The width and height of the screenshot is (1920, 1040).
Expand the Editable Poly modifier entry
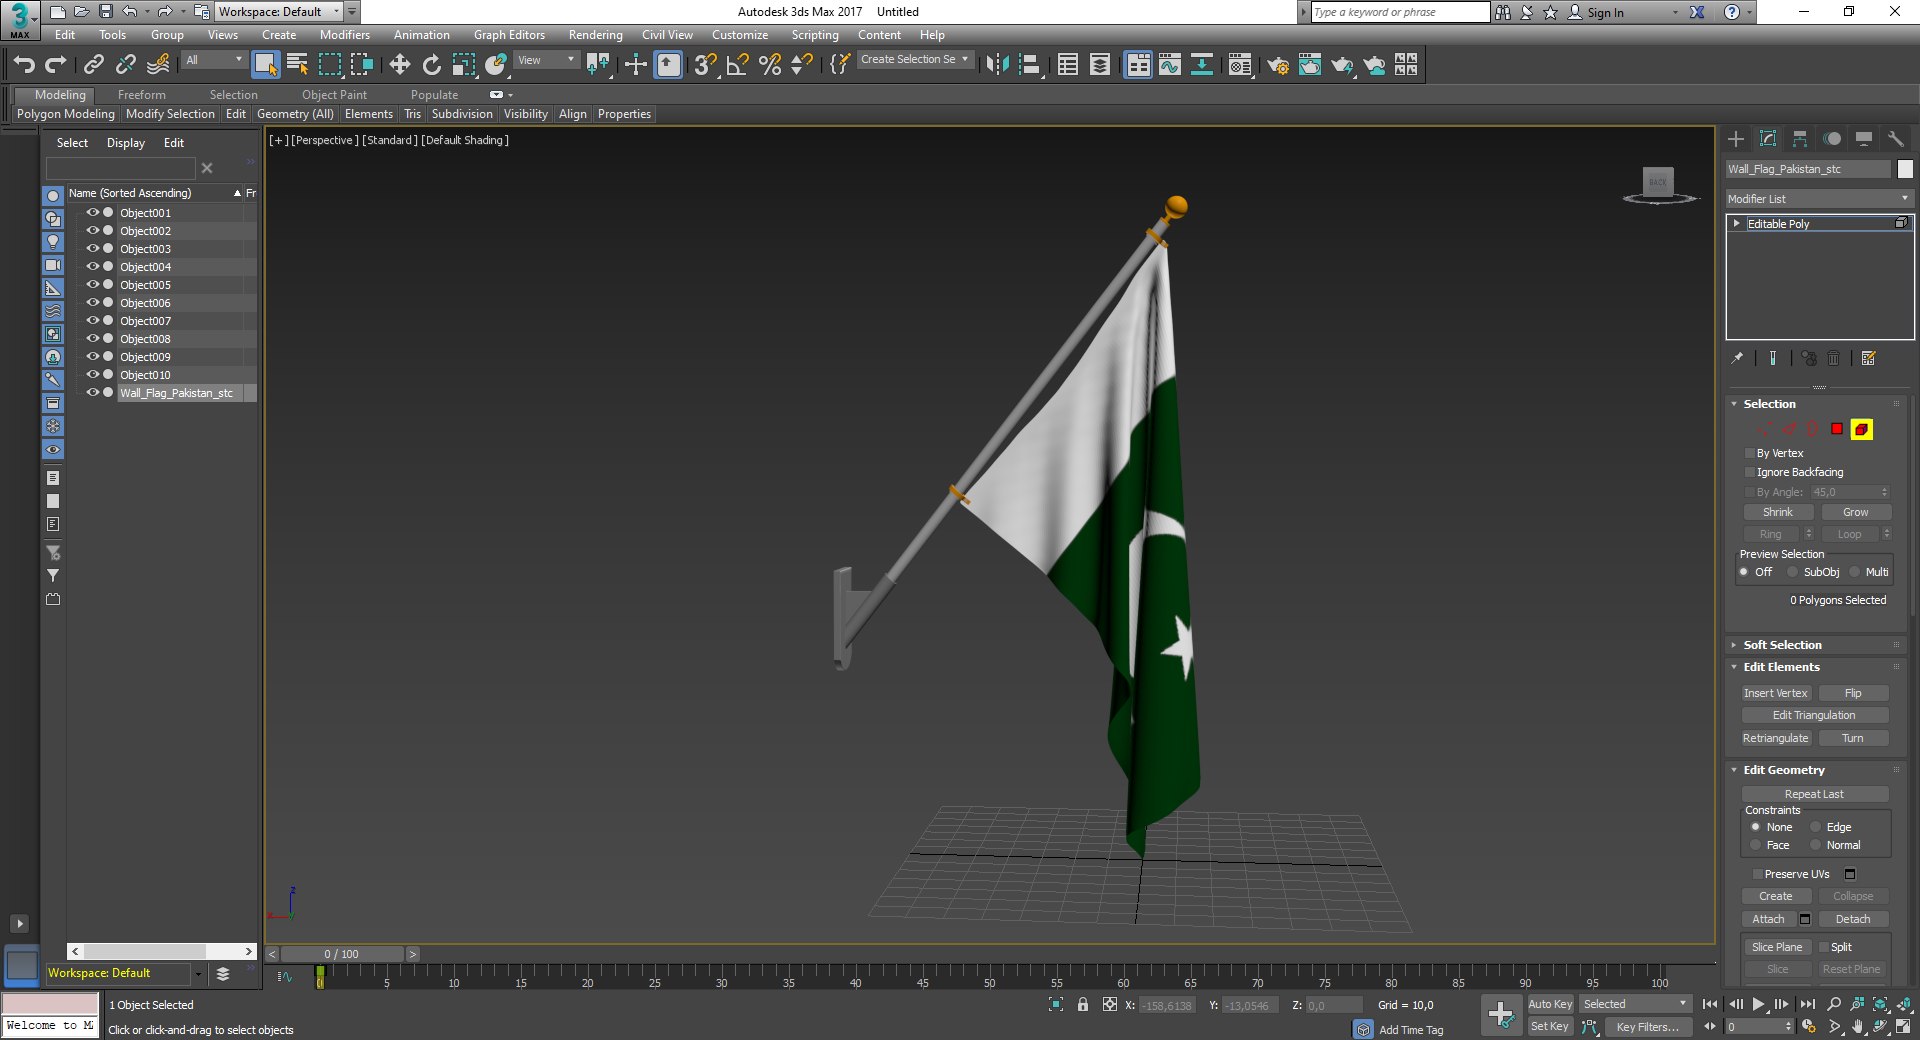click(1737, 224)
